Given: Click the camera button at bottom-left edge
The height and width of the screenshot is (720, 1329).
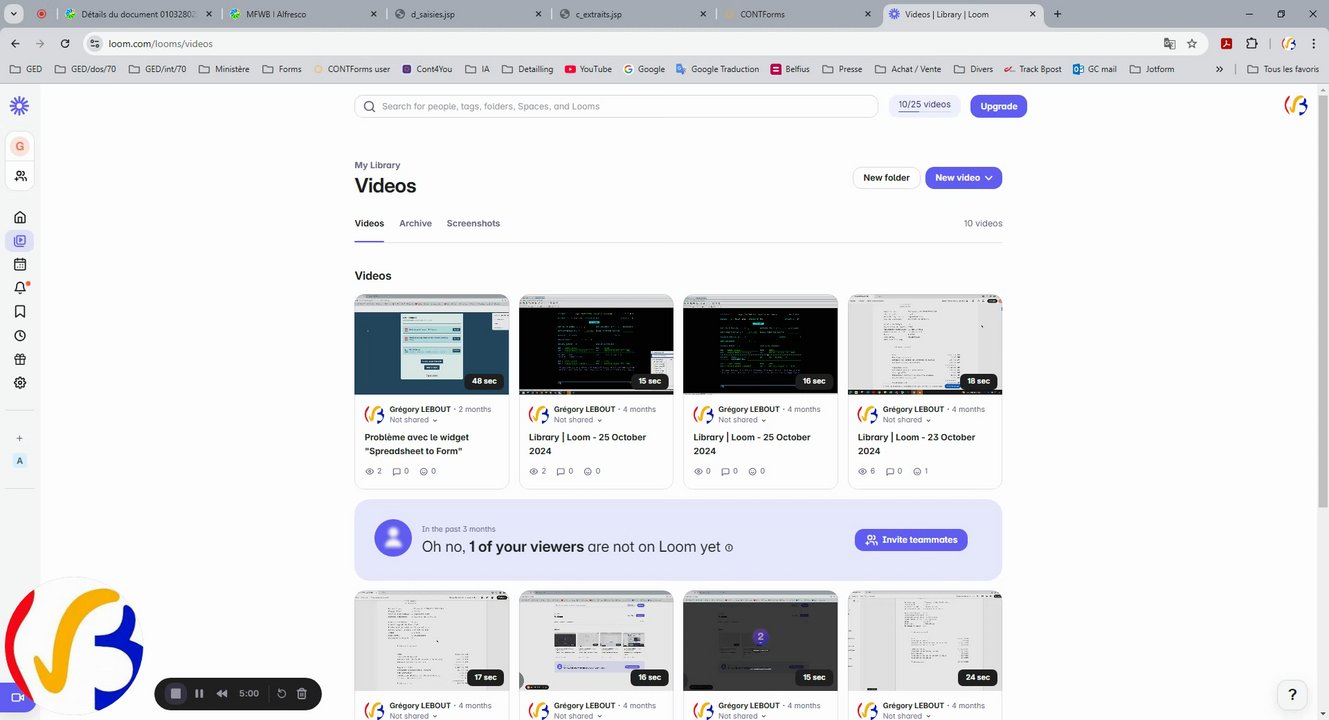Looking at the screenshot, I should point(17,697).
